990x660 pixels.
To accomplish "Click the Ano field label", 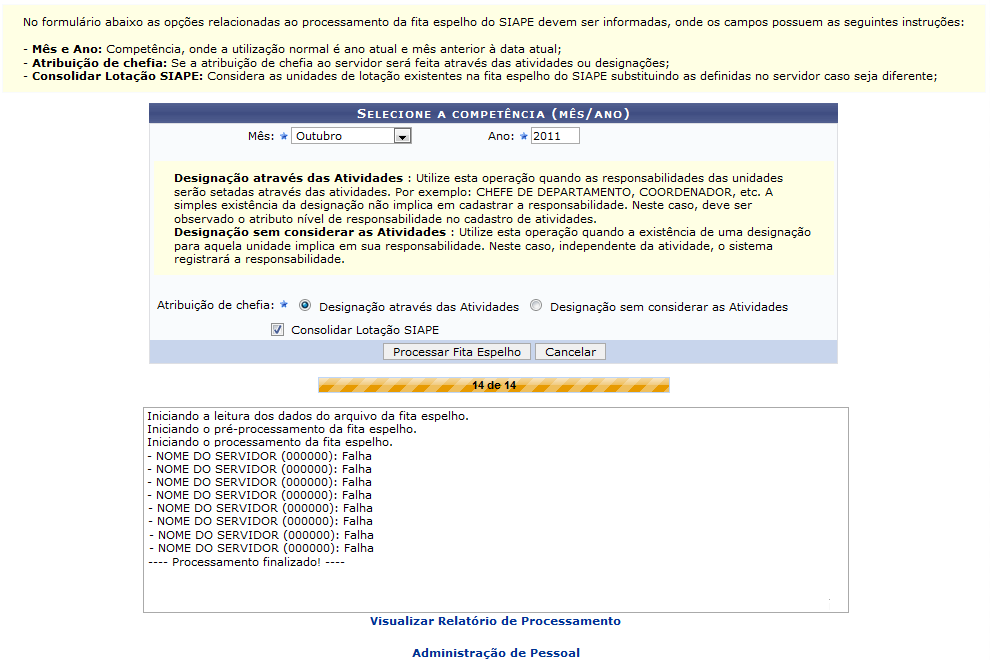I will click(500, 136).
